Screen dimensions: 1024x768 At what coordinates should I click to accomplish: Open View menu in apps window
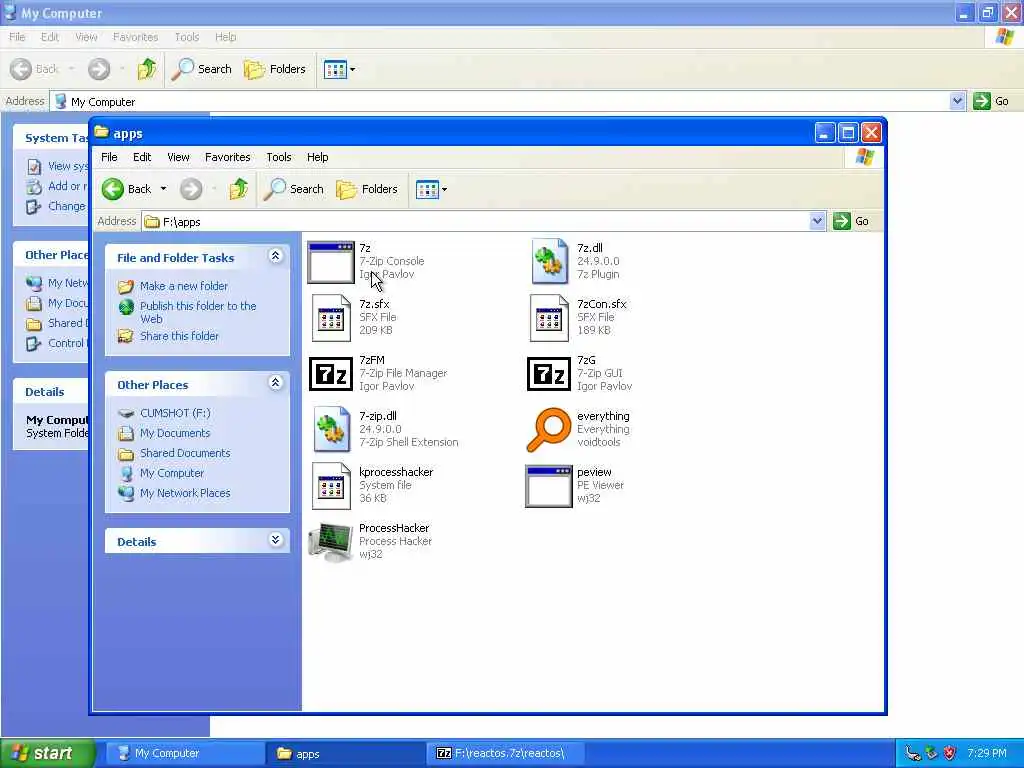click(x=178, y=157)
